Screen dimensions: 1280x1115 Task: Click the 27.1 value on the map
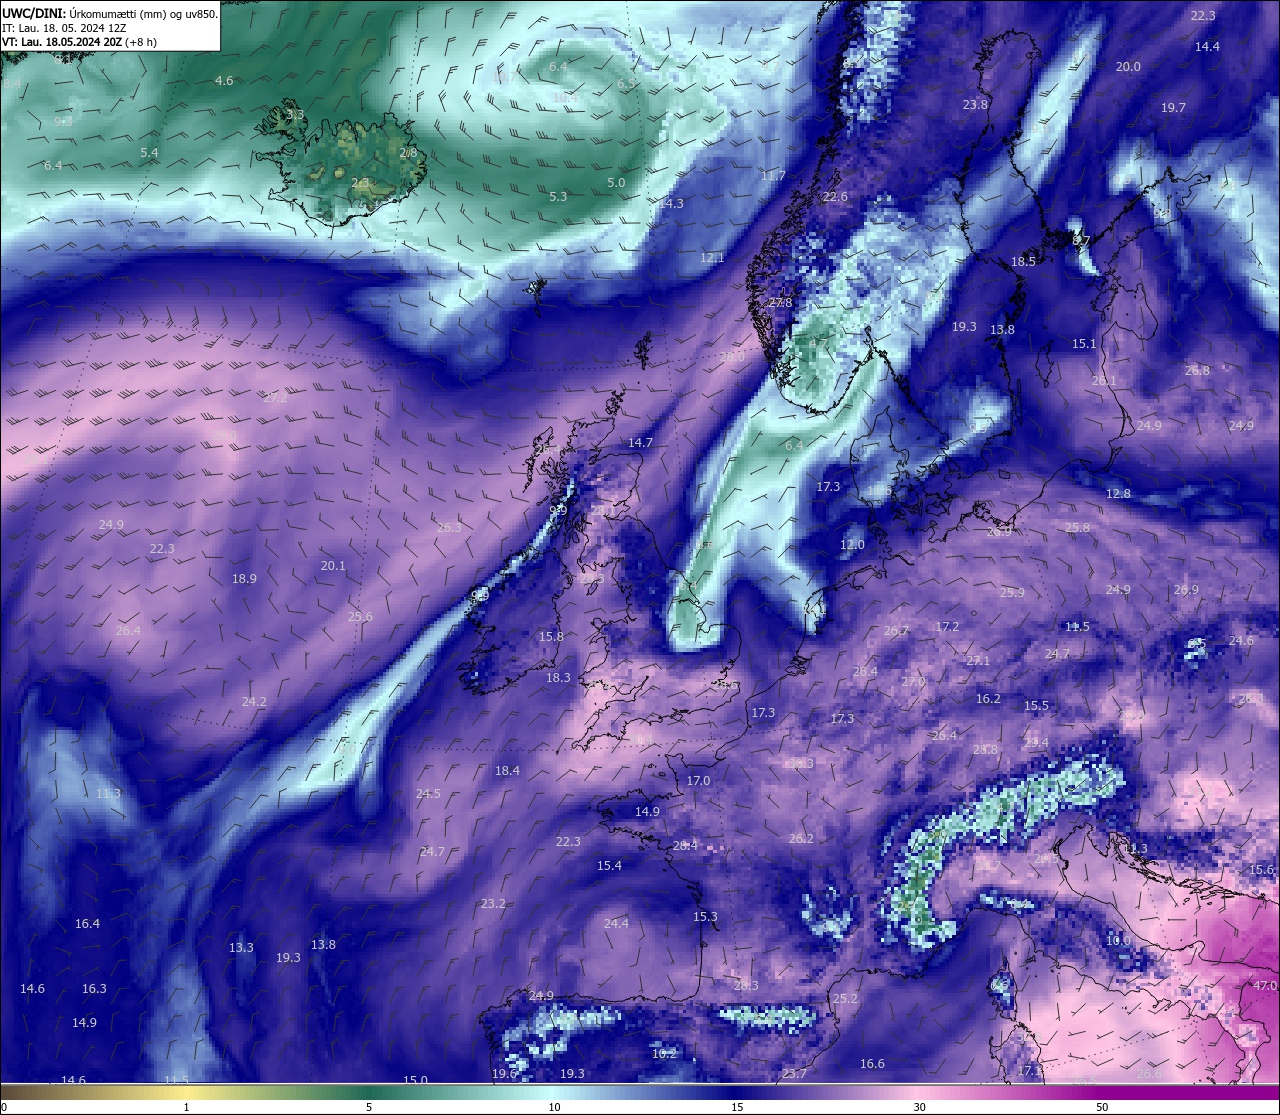click(x=978, y=660)
